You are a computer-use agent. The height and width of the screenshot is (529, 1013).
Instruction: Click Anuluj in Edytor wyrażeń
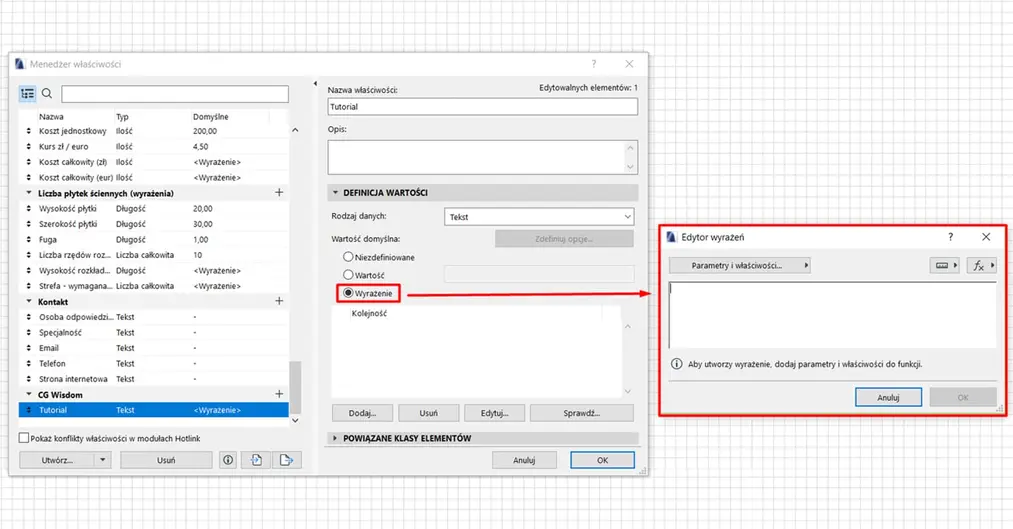[x=888, y=397]
